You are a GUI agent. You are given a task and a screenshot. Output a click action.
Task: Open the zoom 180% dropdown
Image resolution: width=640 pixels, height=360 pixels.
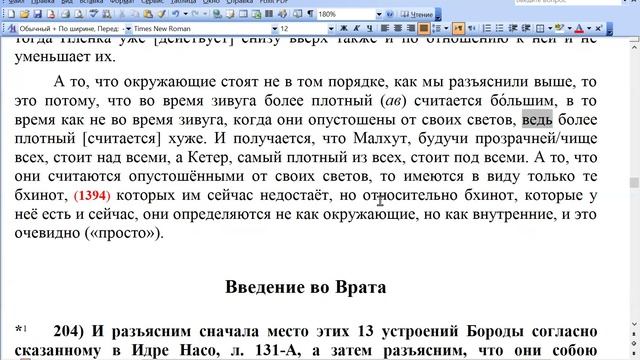379,14
